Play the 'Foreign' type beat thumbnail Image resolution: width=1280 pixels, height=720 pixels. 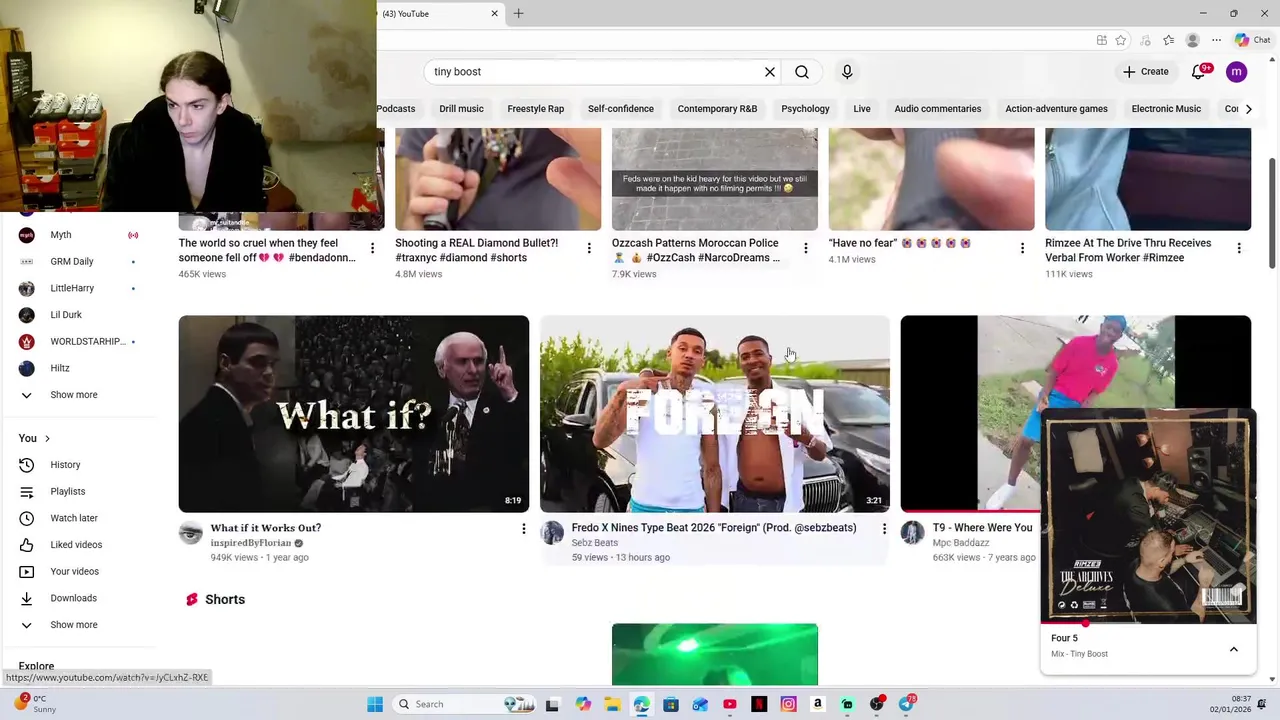click(715, 414)
